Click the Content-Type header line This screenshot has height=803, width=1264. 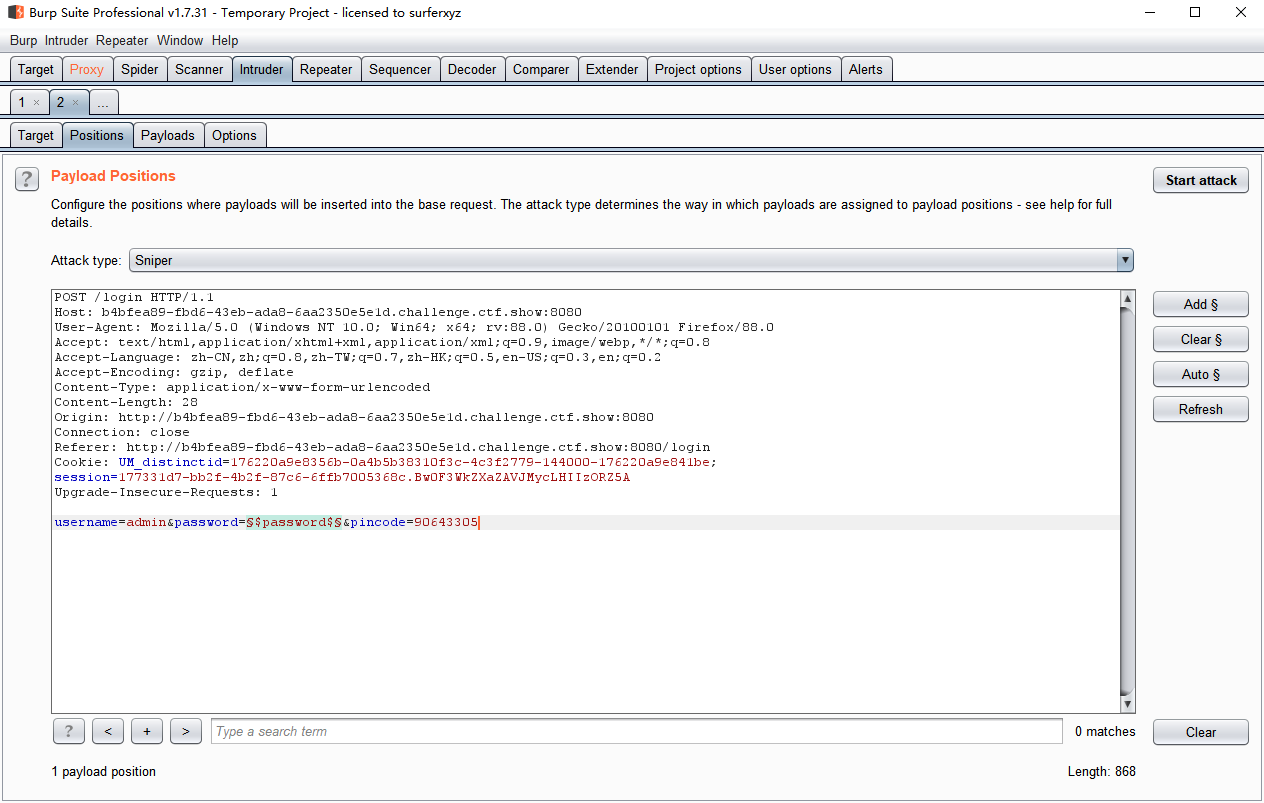pos(242,387)
